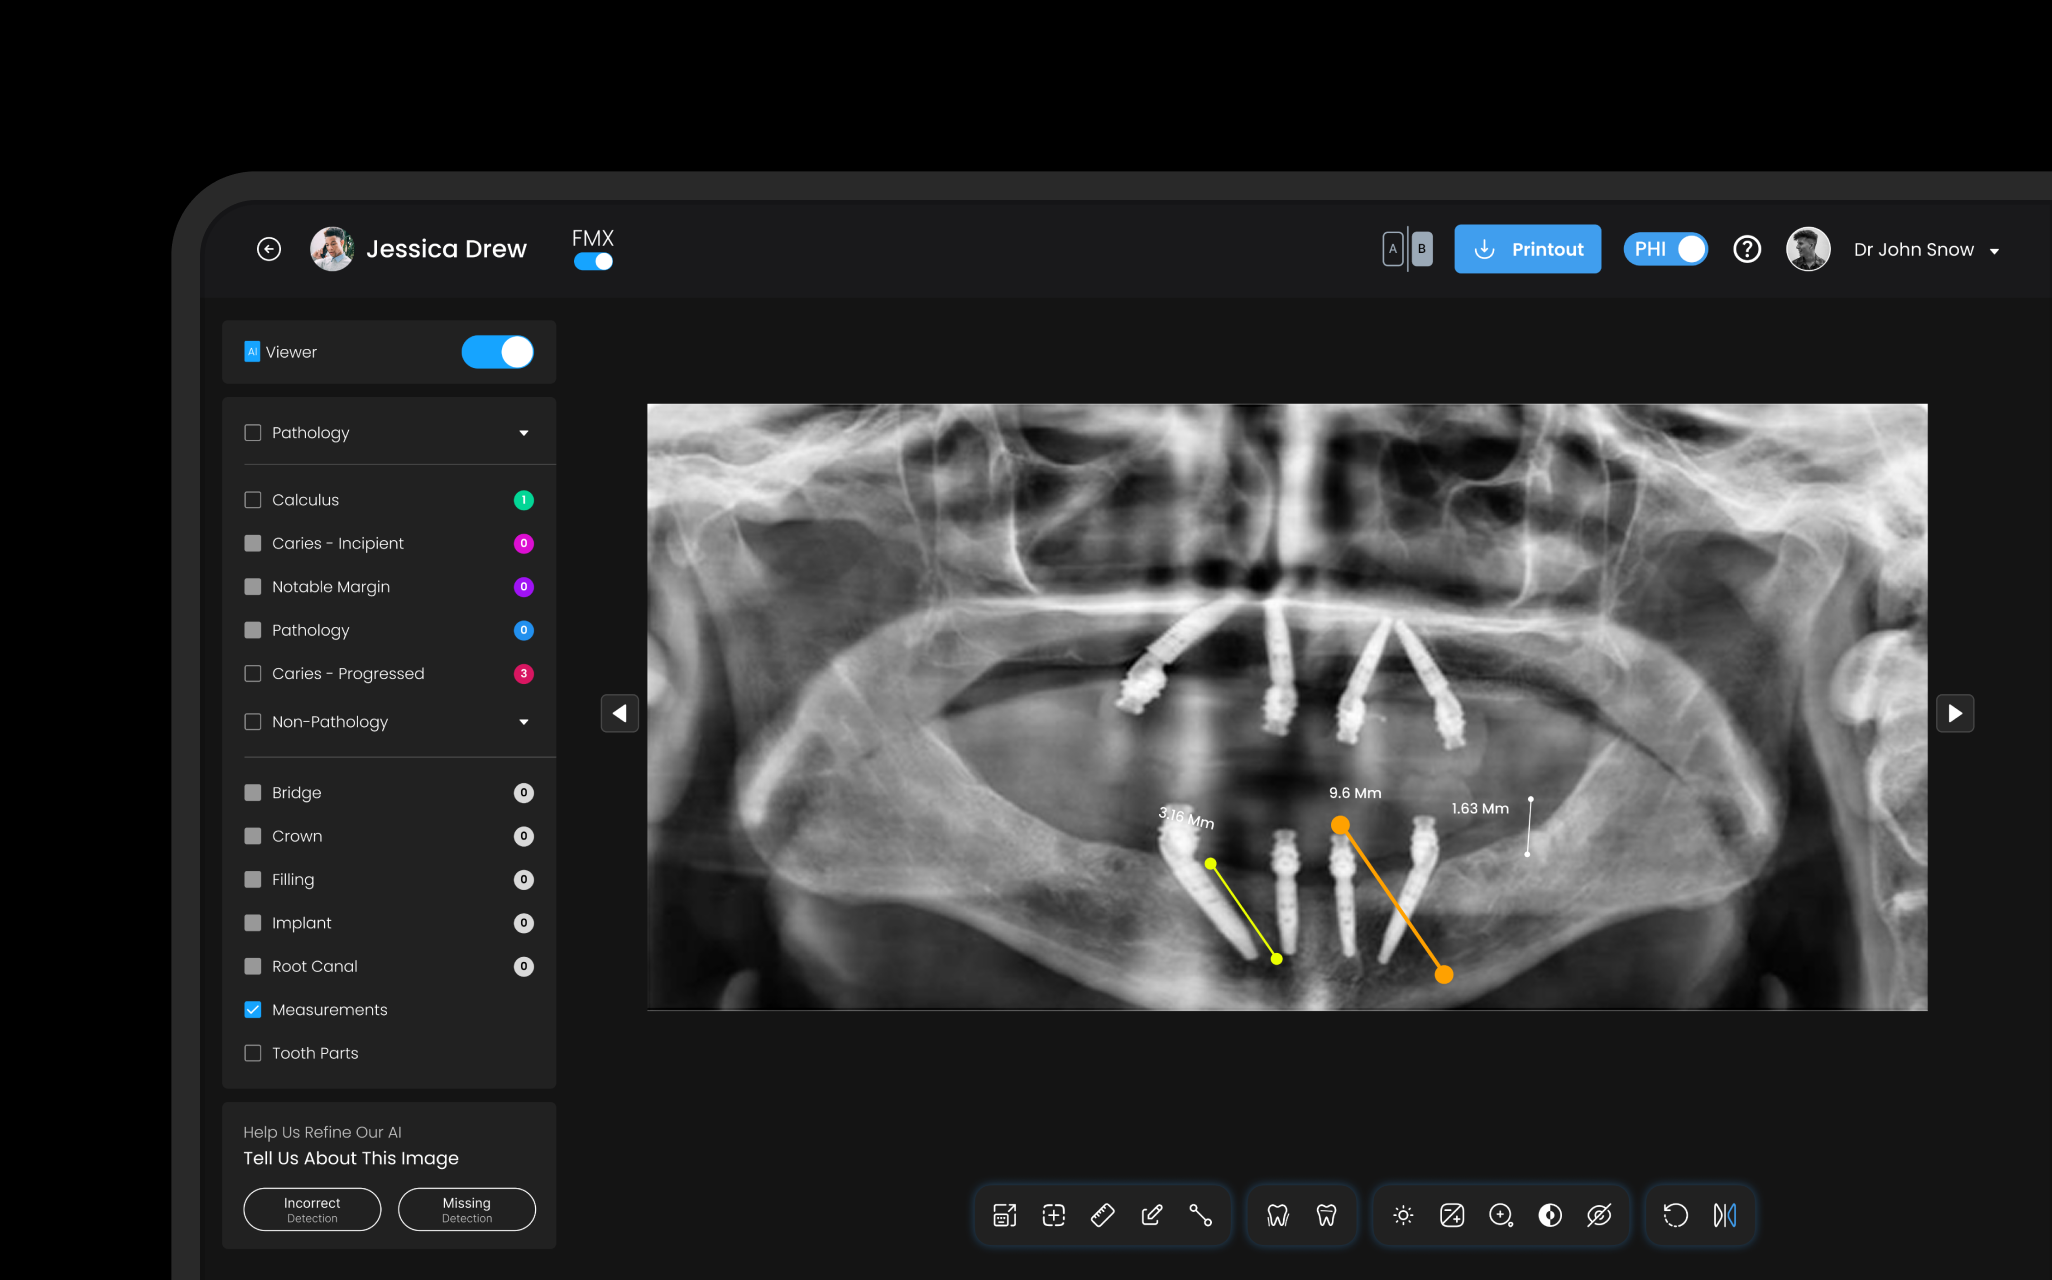Toggle the PHI switch off
The width and height of the screenshot is (2052, 1280).
pos(1665,249)
